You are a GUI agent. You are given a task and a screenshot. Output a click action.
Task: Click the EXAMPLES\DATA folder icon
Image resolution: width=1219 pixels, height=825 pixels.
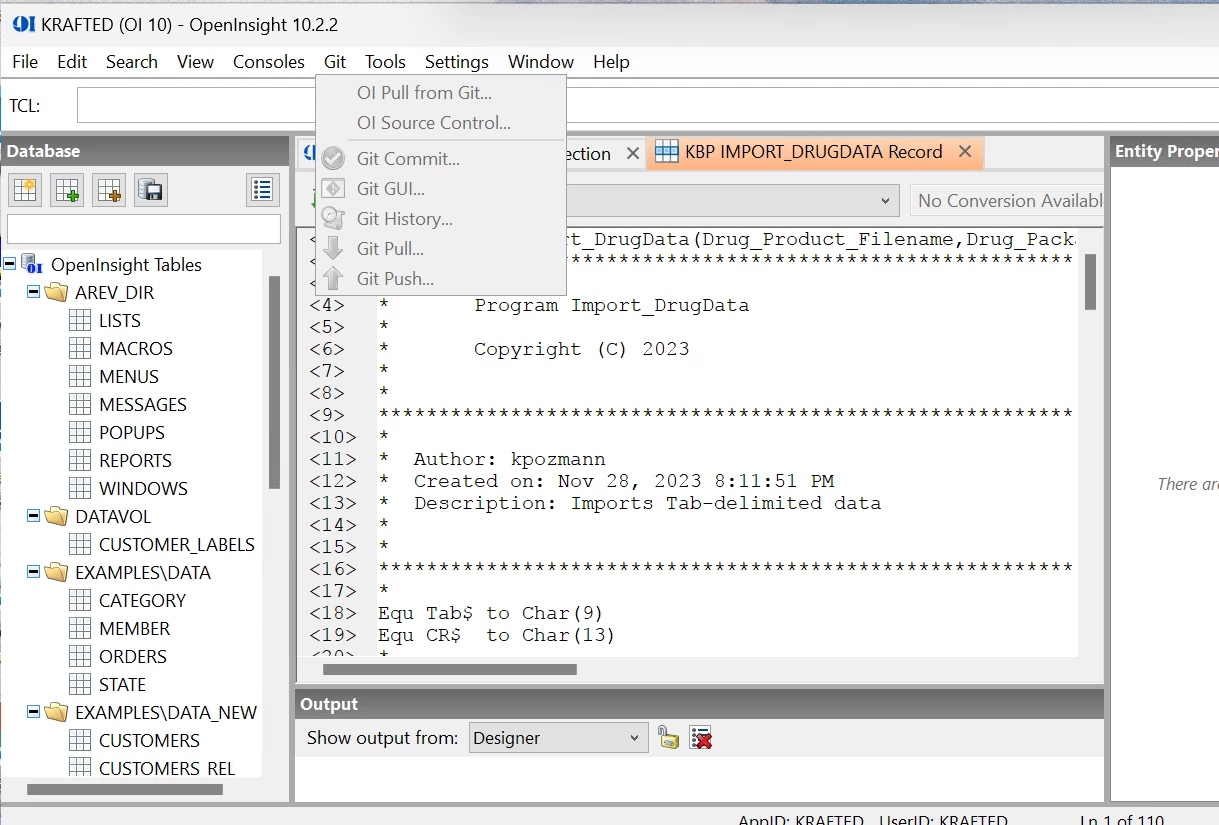[56, 573]
